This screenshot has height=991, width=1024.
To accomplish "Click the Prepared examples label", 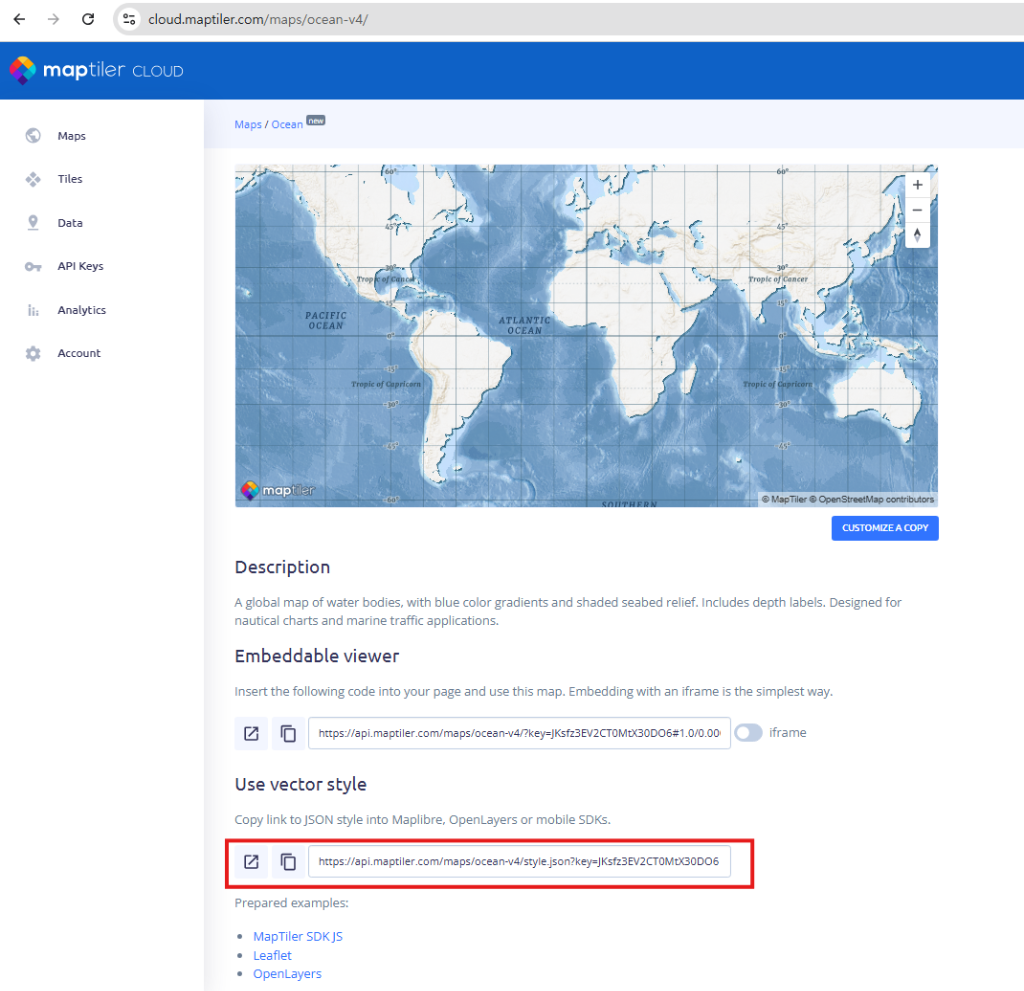I will pos(291,903).
